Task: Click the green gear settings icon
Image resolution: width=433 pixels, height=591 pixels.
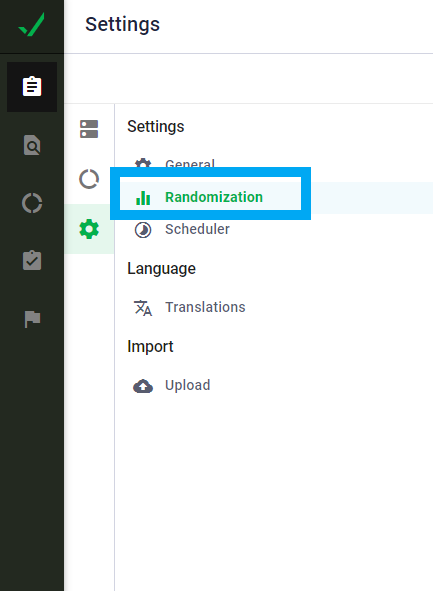Action: [x=89, y=229]
